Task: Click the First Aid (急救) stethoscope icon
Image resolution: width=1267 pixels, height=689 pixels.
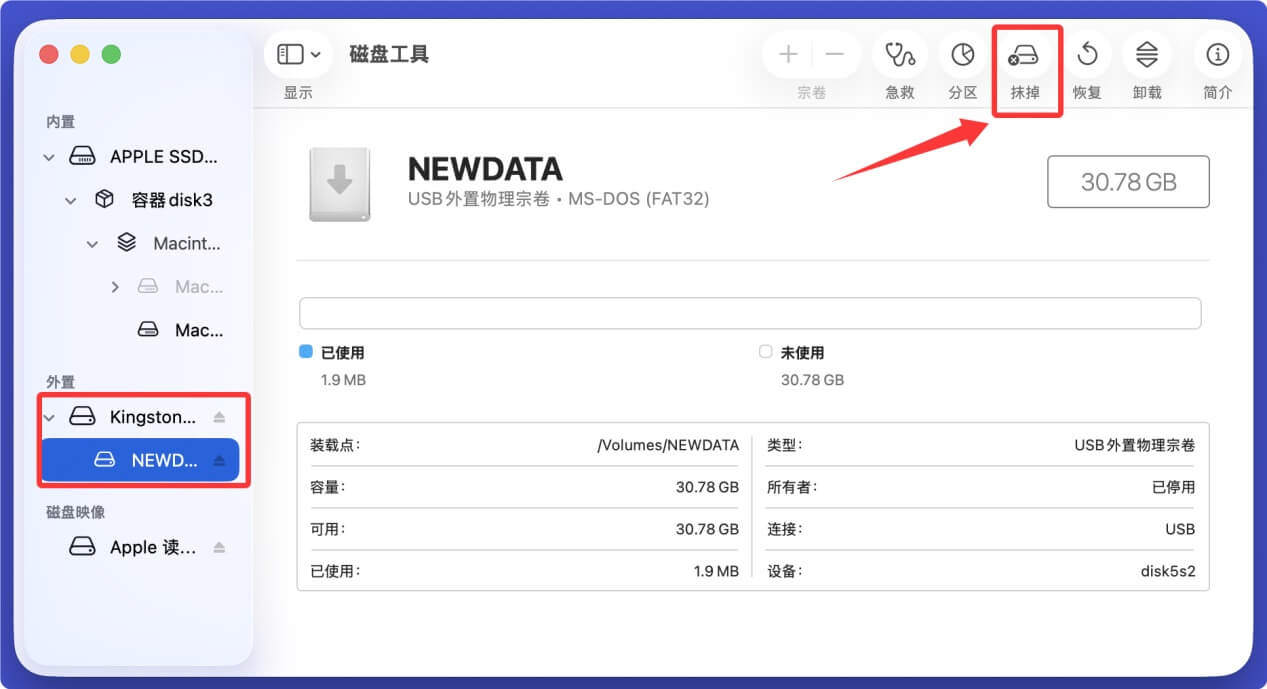Action: click(x=899, y=55)
